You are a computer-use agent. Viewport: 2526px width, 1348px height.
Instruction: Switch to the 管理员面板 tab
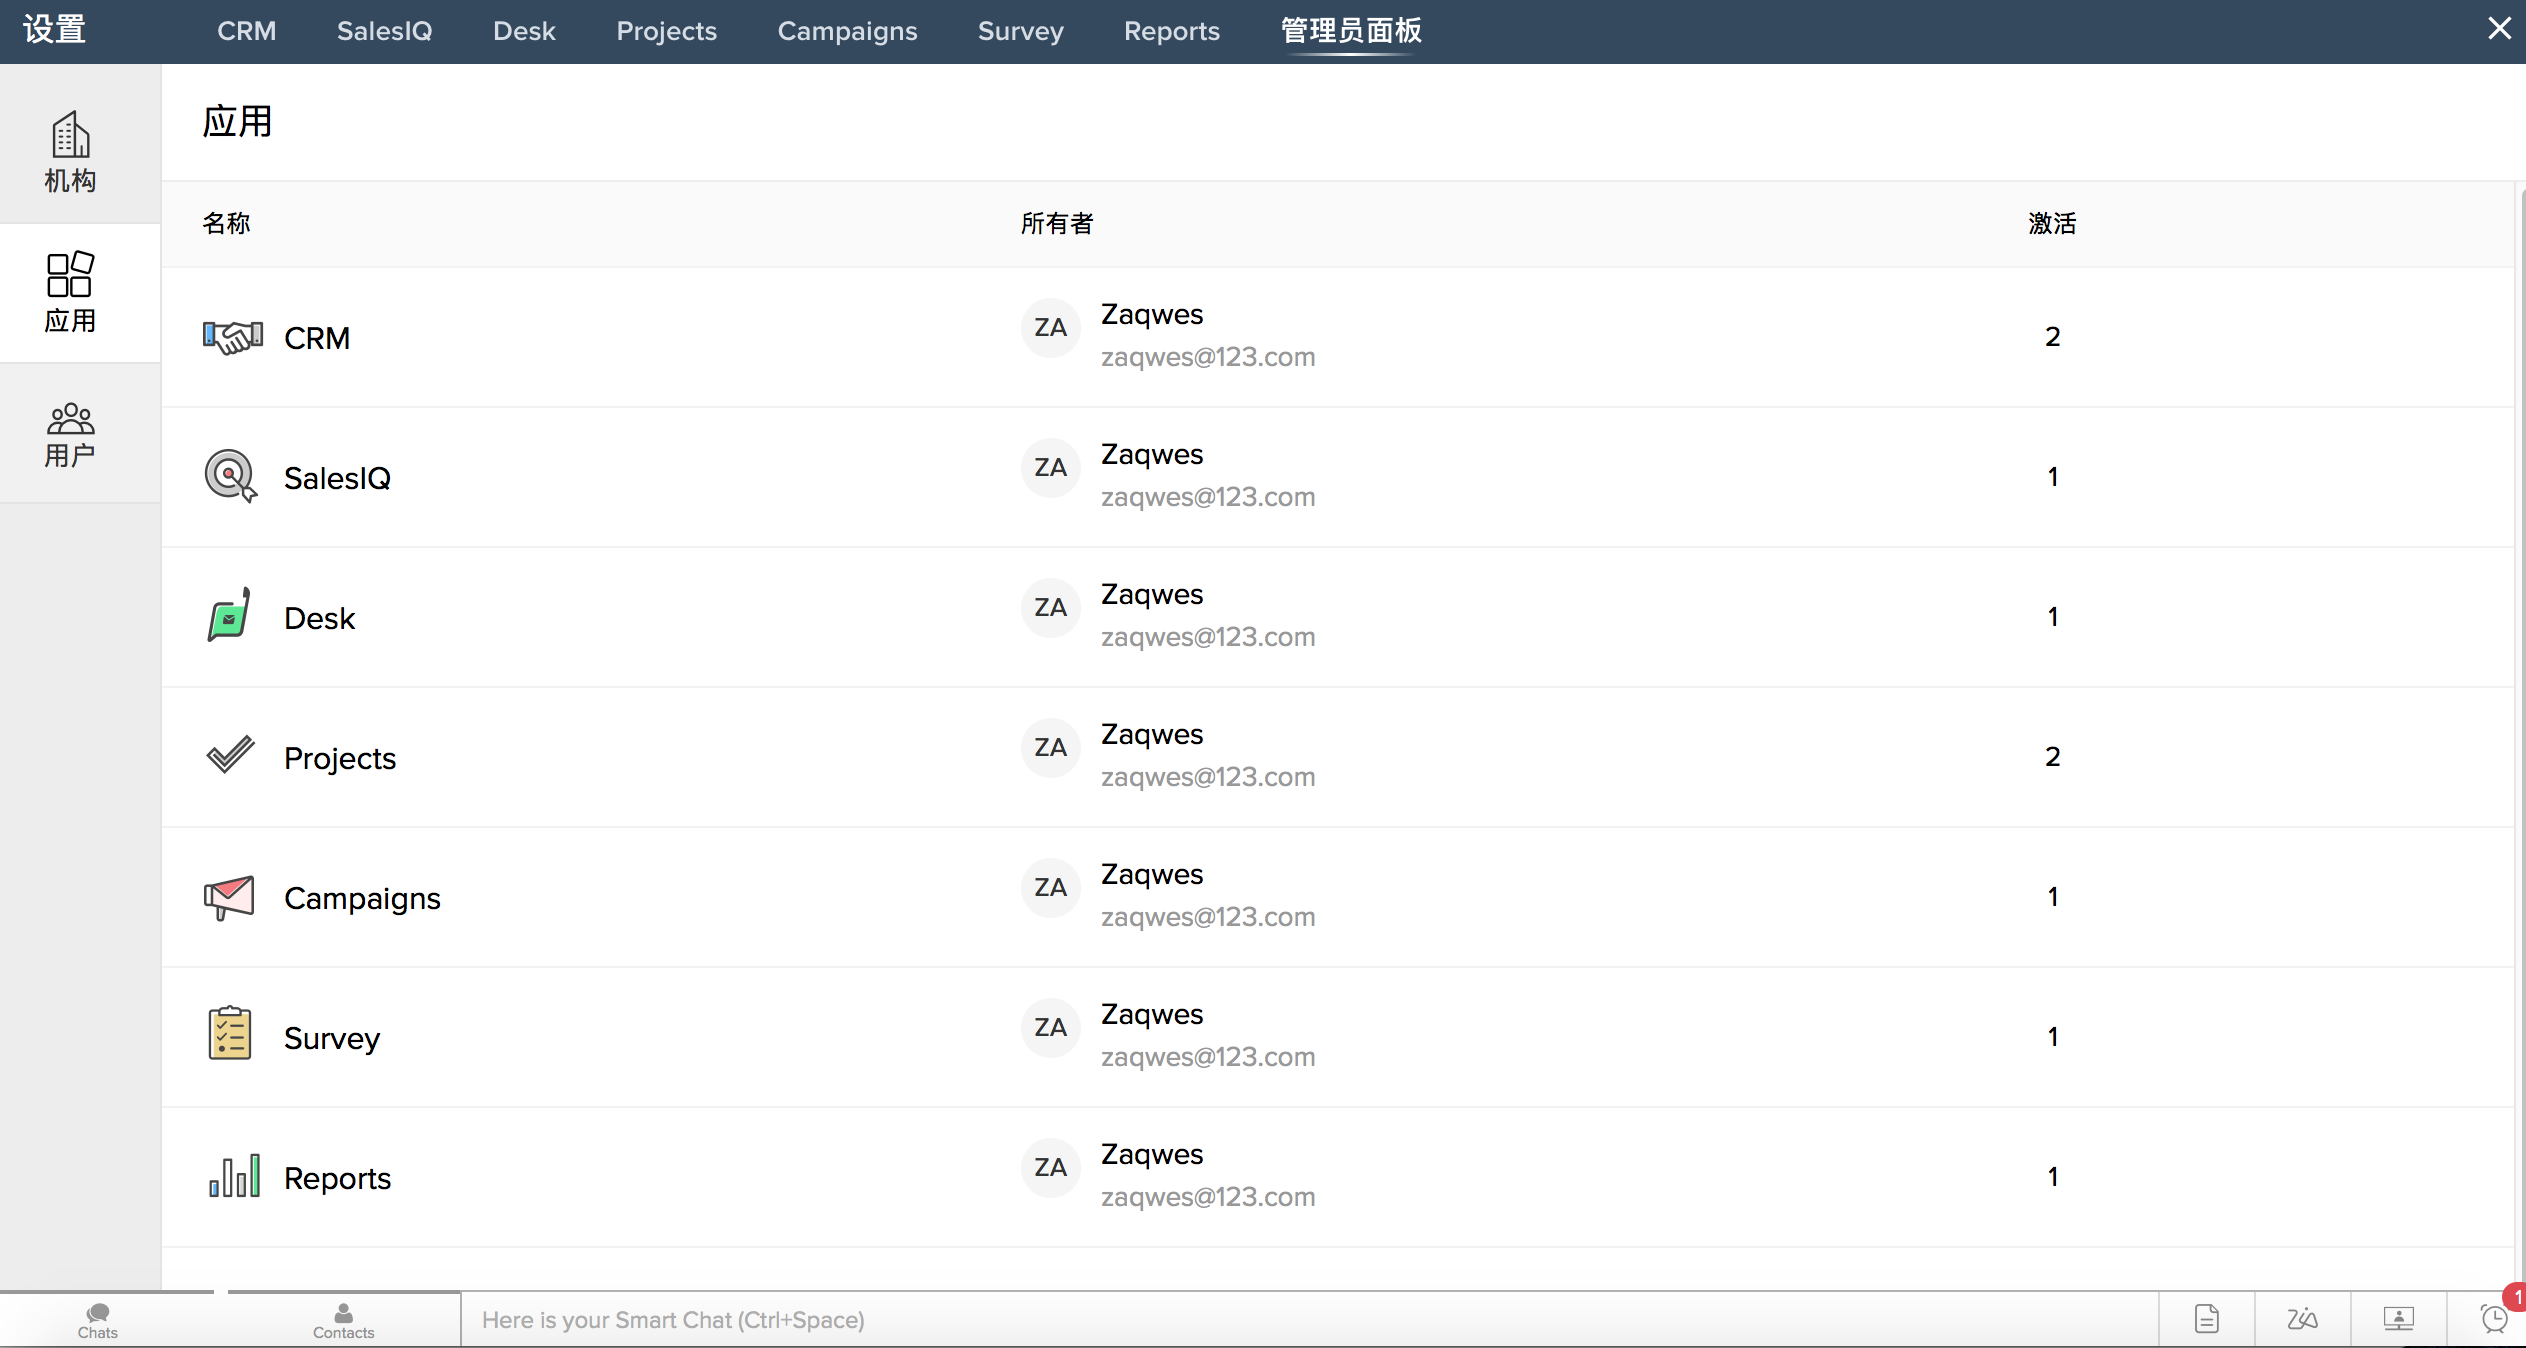1351,31
